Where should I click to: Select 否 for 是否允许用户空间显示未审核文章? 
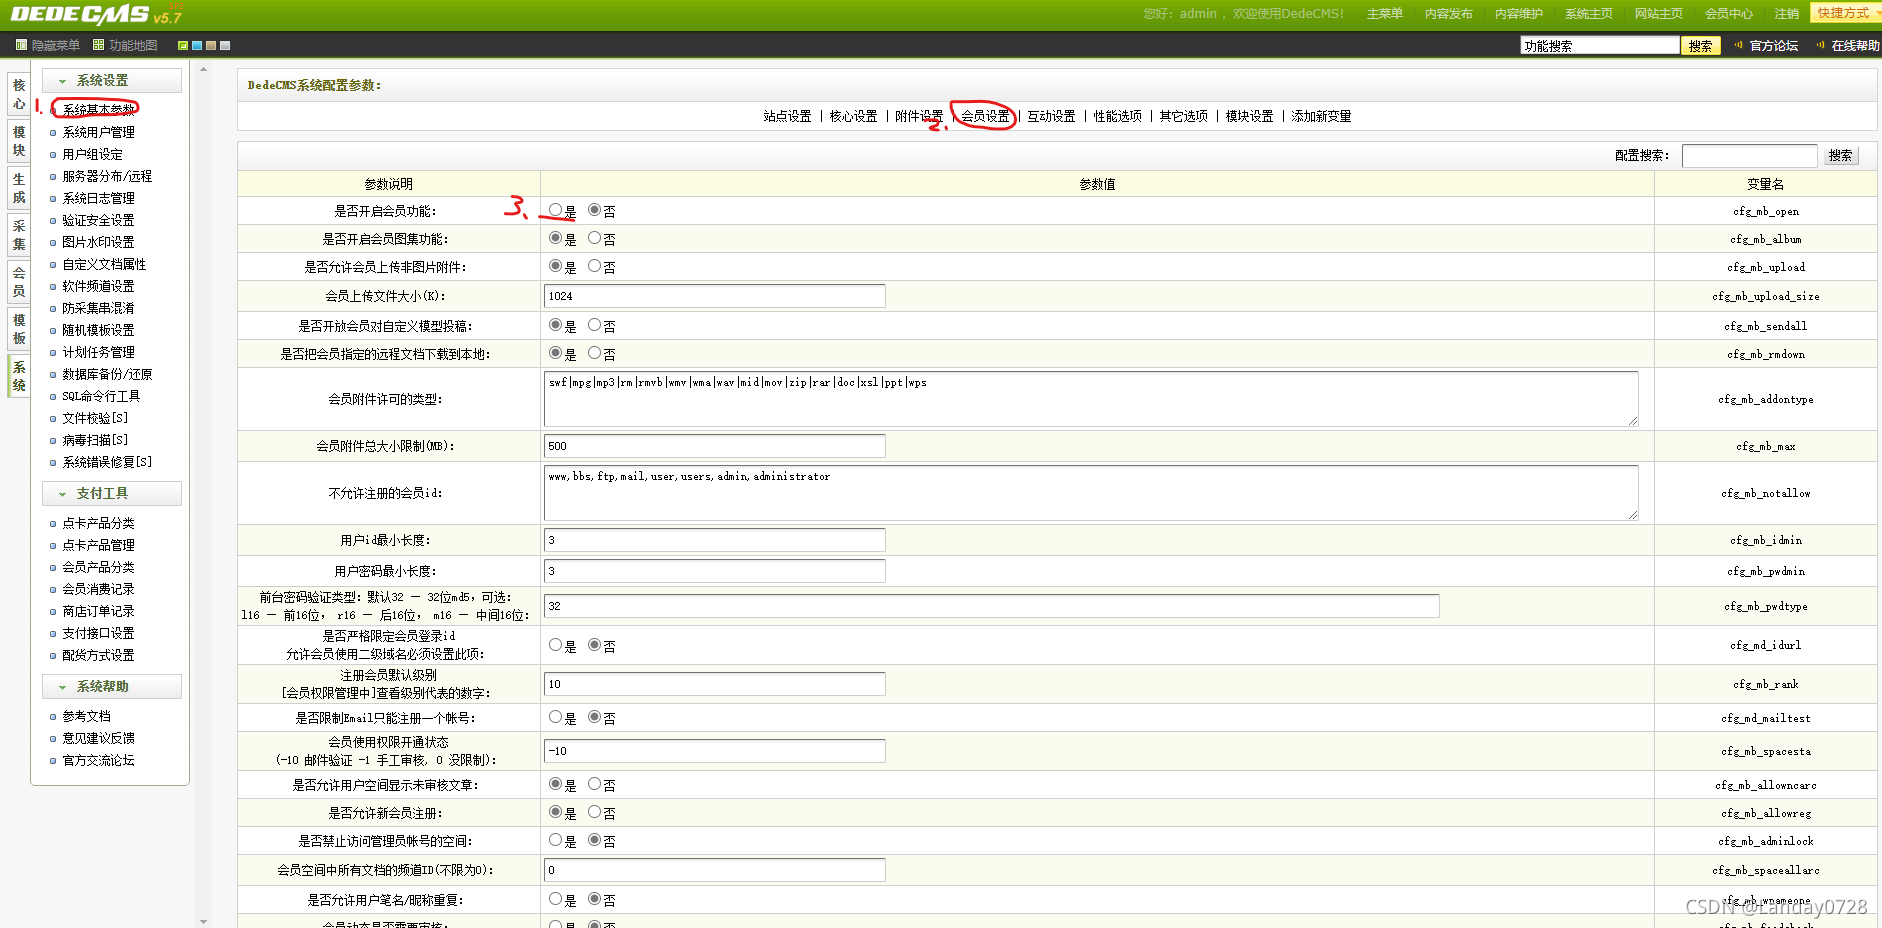point(594,784)
